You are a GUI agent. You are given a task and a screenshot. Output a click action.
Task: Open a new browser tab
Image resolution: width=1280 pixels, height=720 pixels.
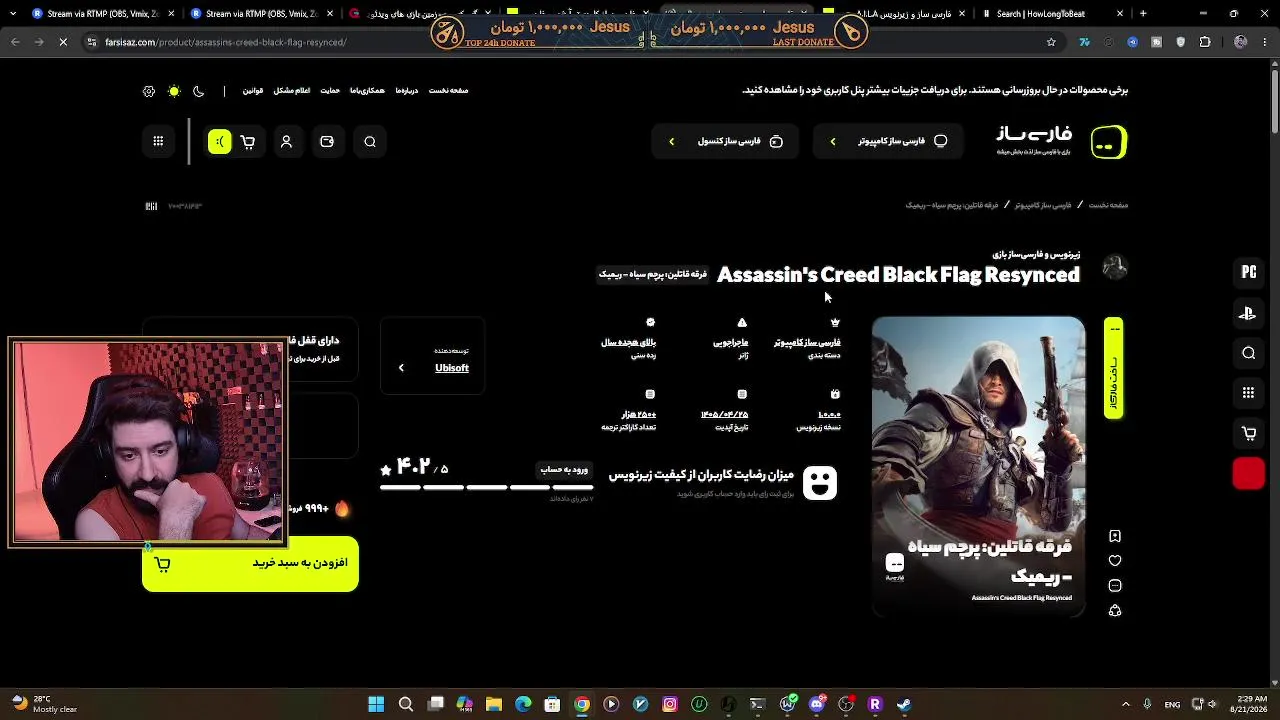click(1143, 14)
